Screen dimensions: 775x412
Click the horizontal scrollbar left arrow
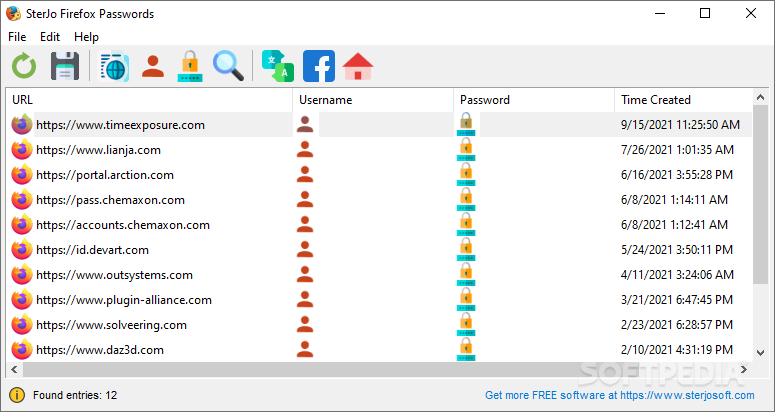coord(14,369)
